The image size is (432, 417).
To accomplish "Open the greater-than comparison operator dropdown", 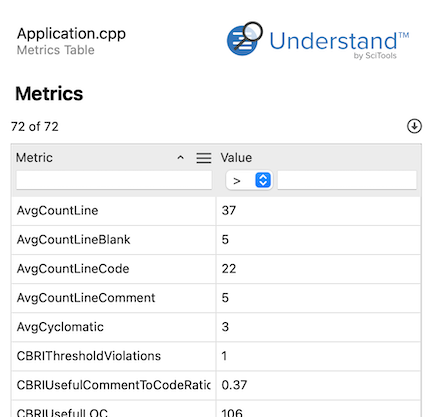I will pos(249,180).
